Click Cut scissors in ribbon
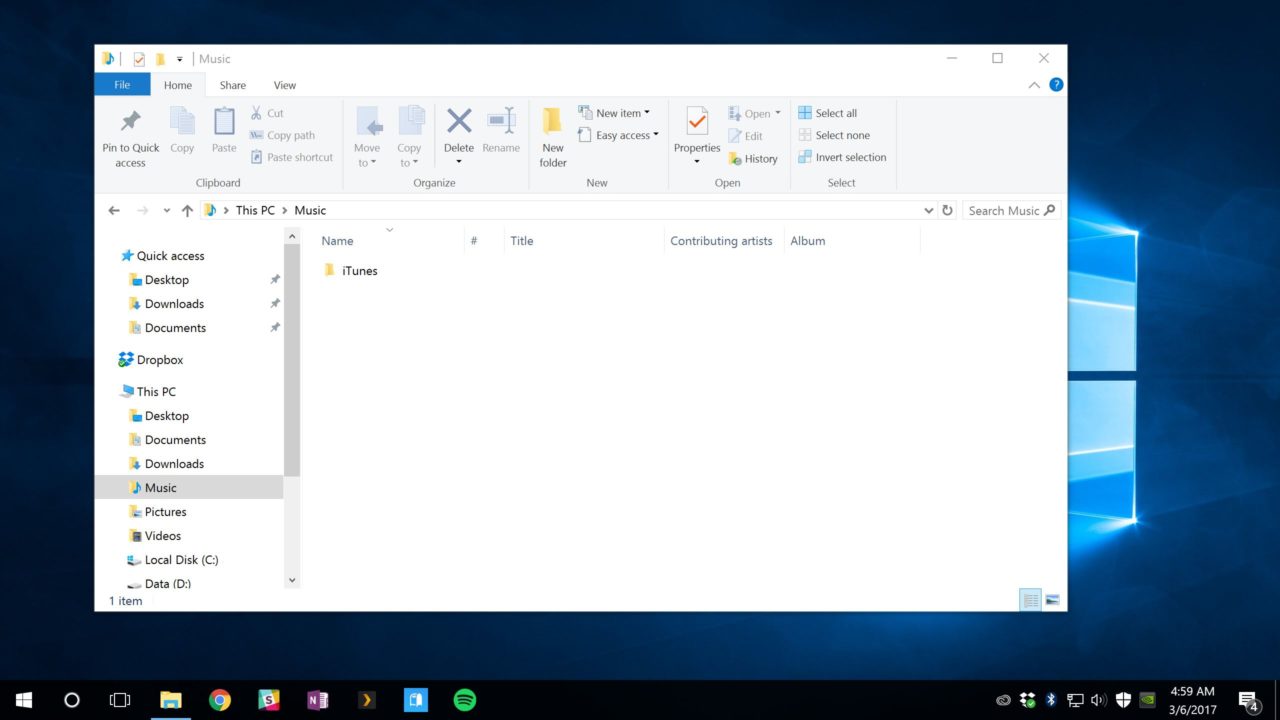Image resolution: width=1280 pixels, height=720 pixels. (x=267, y=113)
